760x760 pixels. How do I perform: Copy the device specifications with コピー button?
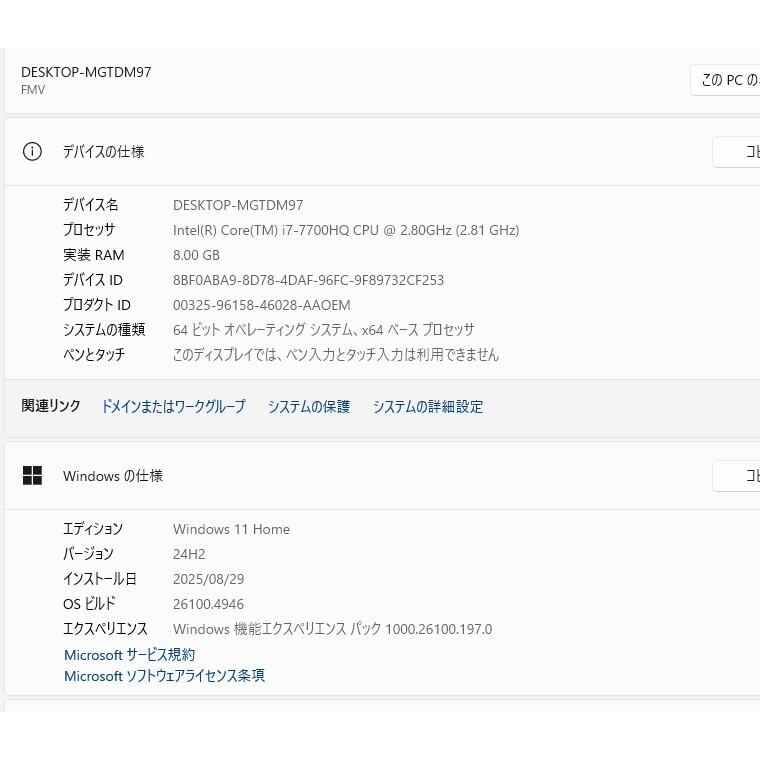pos(738,152)
